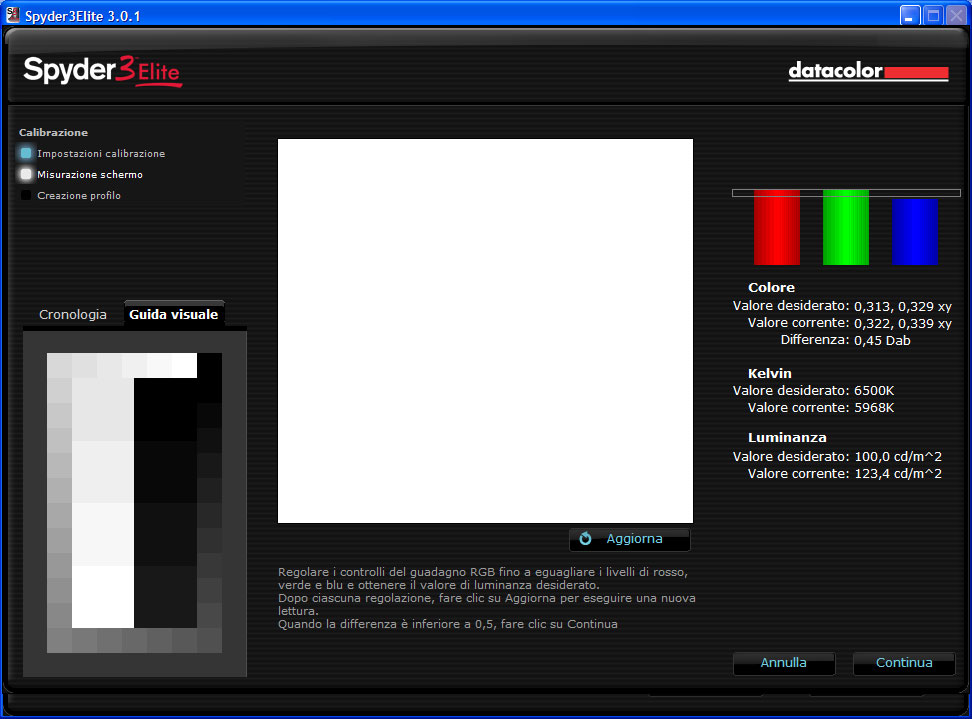Click the datacolor logo

pos(868,71)
